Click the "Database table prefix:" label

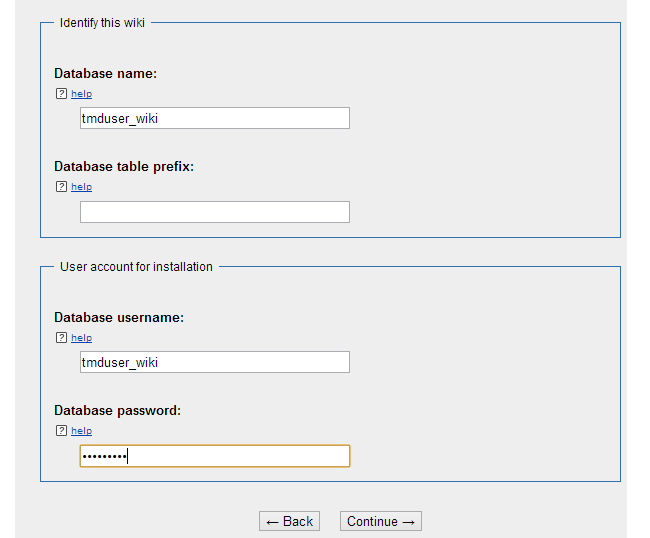pos(124,166)
